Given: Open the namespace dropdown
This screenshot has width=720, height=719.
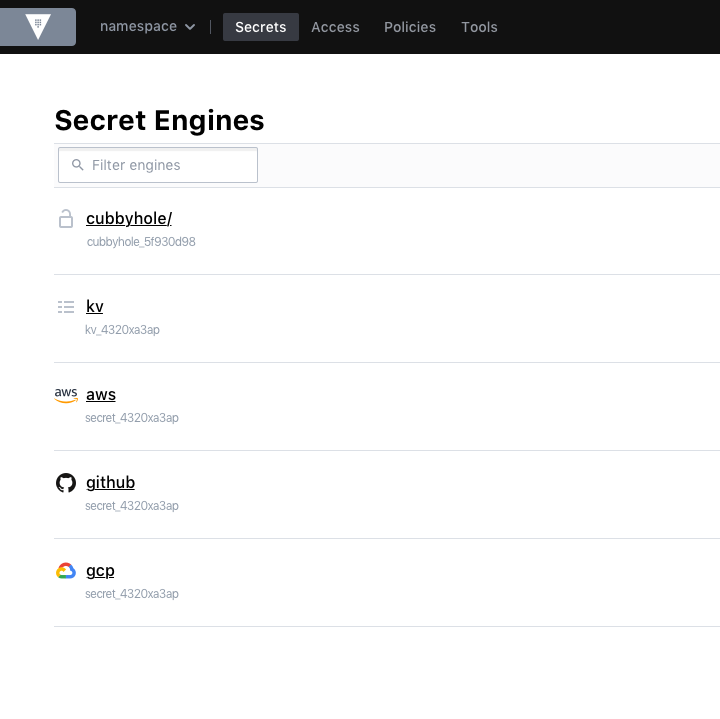Looking at the screenshot, I should tap(147, 27).
